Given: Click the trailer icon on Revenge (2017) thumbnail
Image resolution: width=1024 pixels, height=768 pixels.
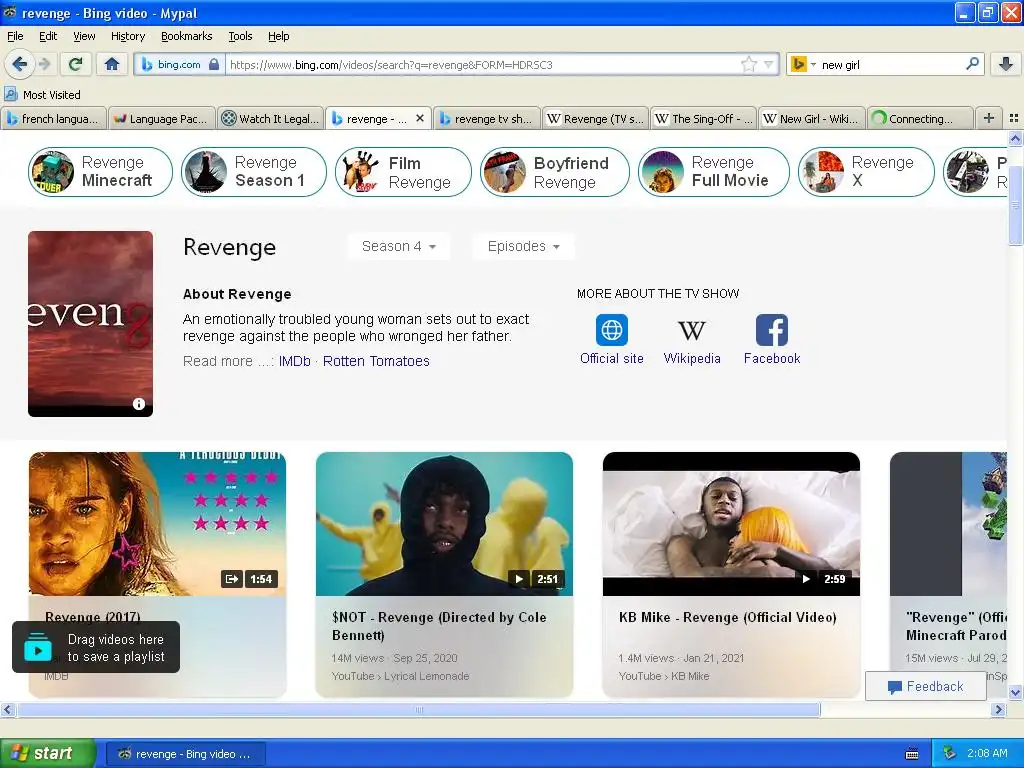Looking at the screenshot, I should tap(231, 579).
